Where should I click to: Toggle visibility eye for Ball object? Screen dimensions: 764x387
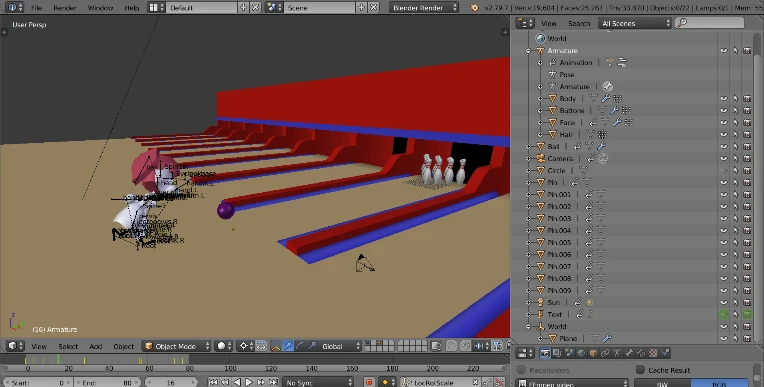click(724, 146)
